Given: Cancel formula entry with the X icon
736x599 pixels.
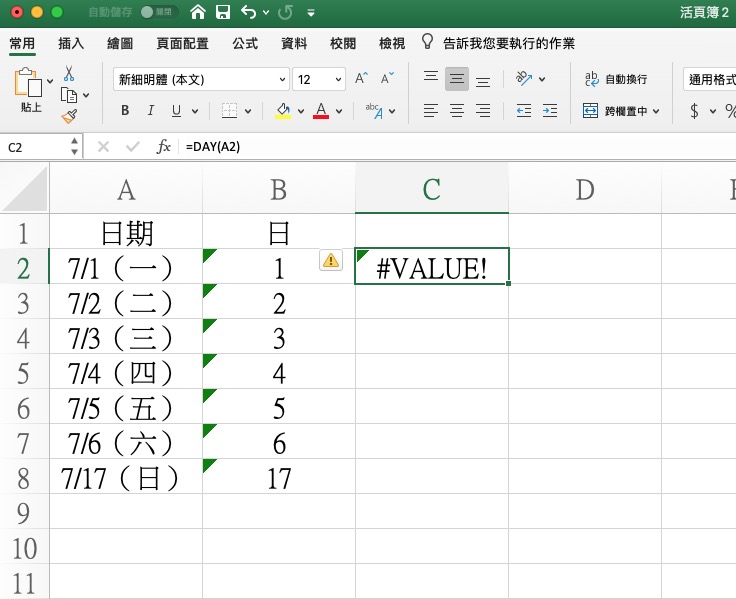Looking at the screenshot, I should pyautogui.click(x=103, y=147).
